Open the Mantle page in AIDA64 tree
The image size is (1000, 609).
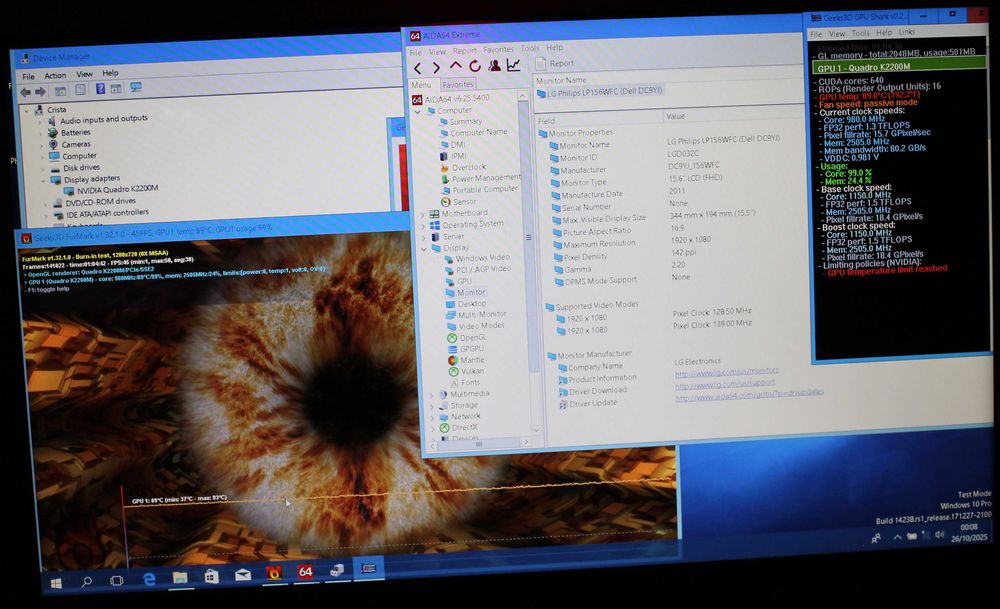coord(466,360)
